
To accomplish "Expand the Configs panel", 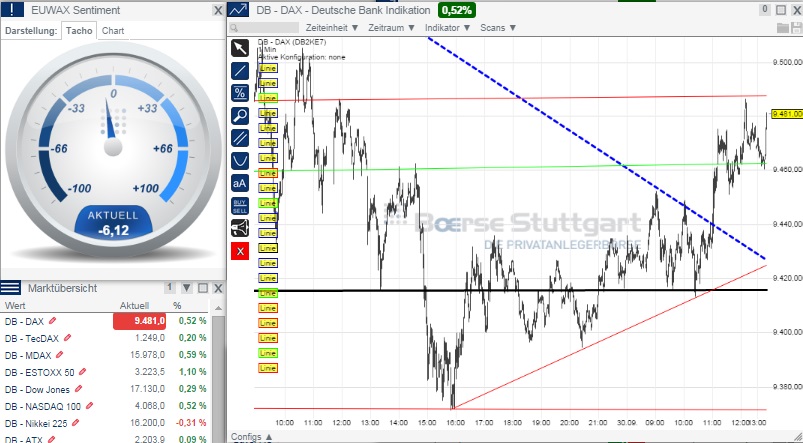I will [252, 437].
